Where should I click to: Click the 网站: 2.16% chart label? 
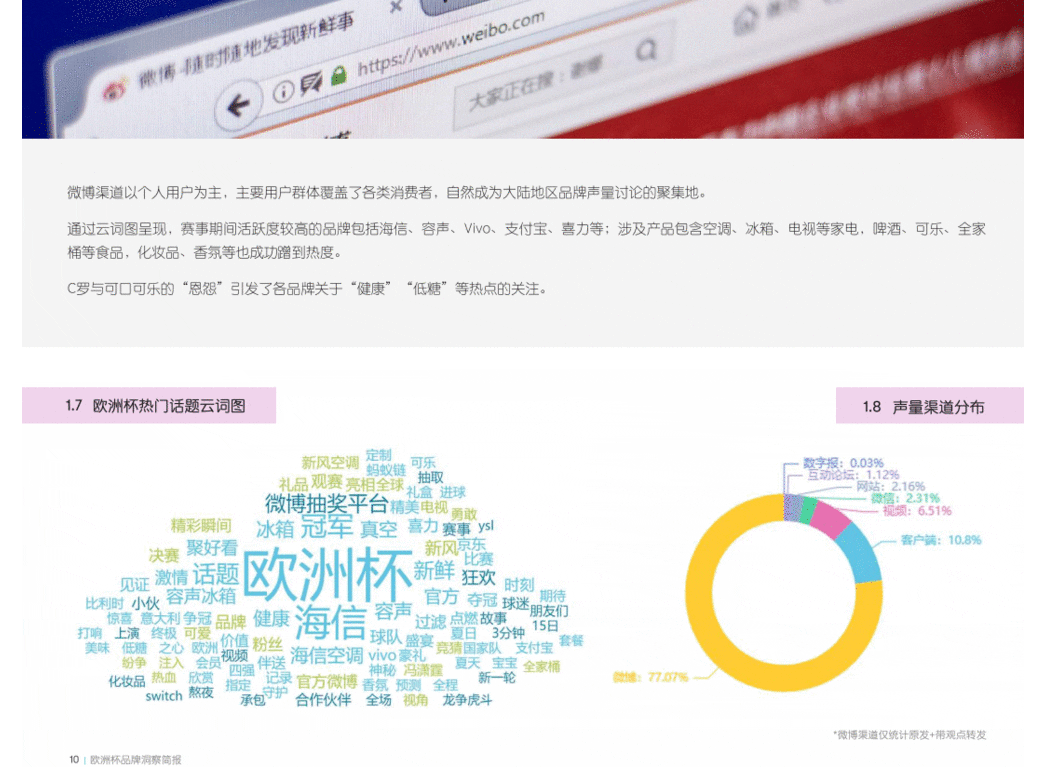890,486
